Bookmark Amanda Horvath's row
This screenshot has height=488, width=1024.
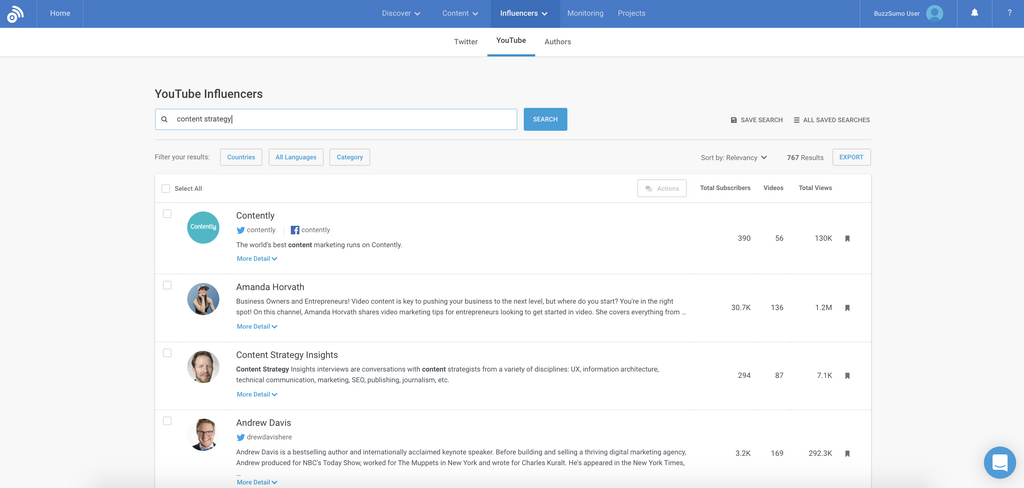click(x=847, y=308)
